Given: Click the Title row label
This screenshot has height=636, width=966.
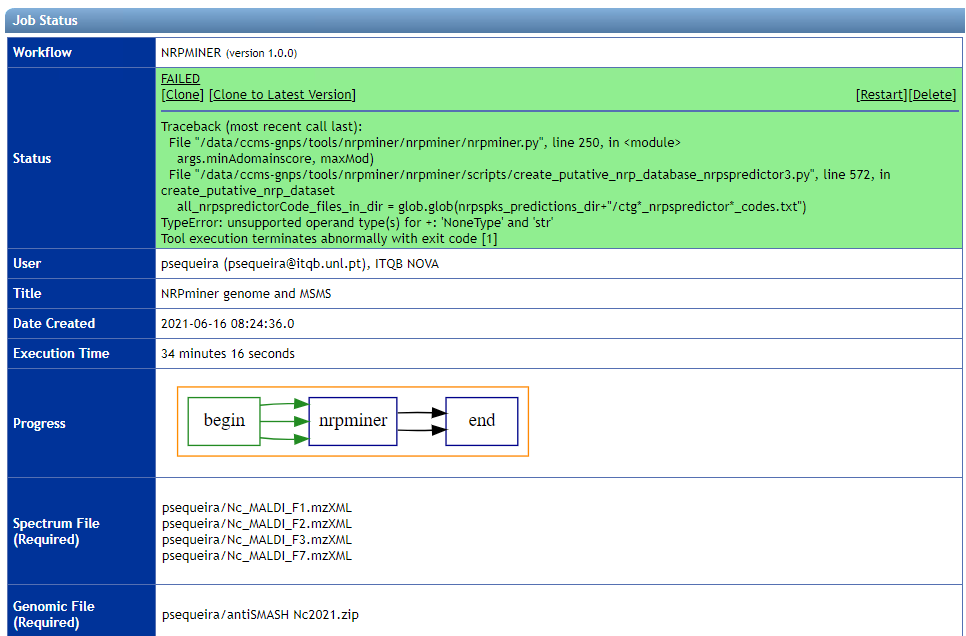Looking at the screenshot, I should tap(27, 294).
